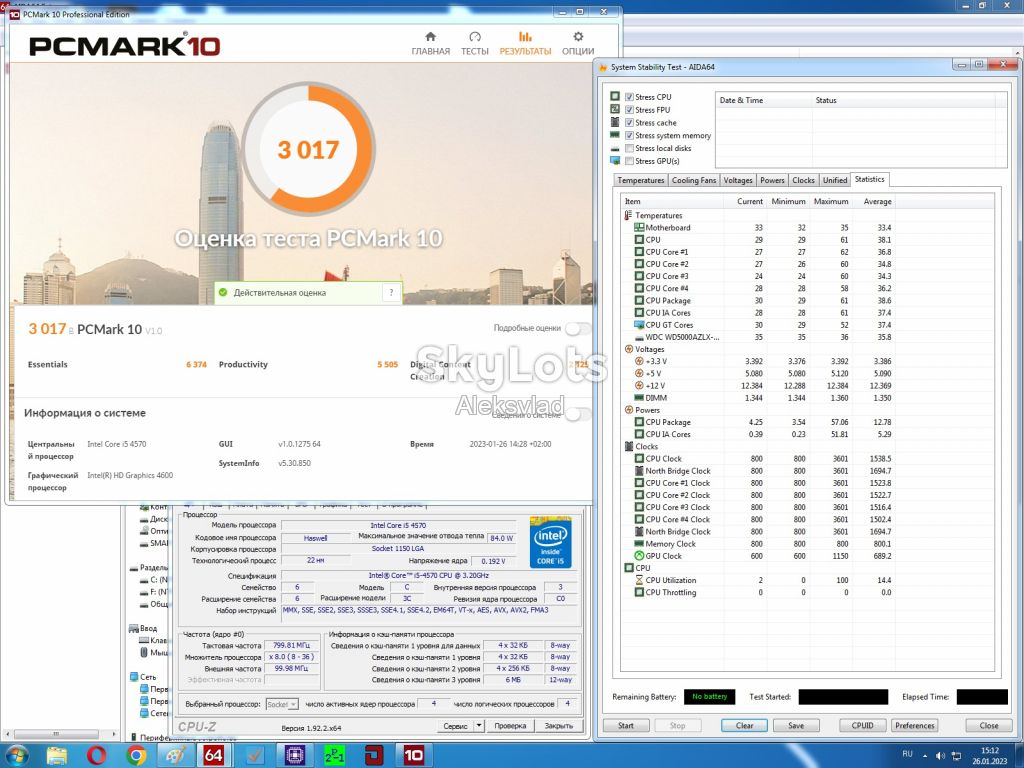The height and width of the screenshot is (768, 1024).
Task: Click the Проверка button in CPU-Z
Action: (x=510, y=726)
